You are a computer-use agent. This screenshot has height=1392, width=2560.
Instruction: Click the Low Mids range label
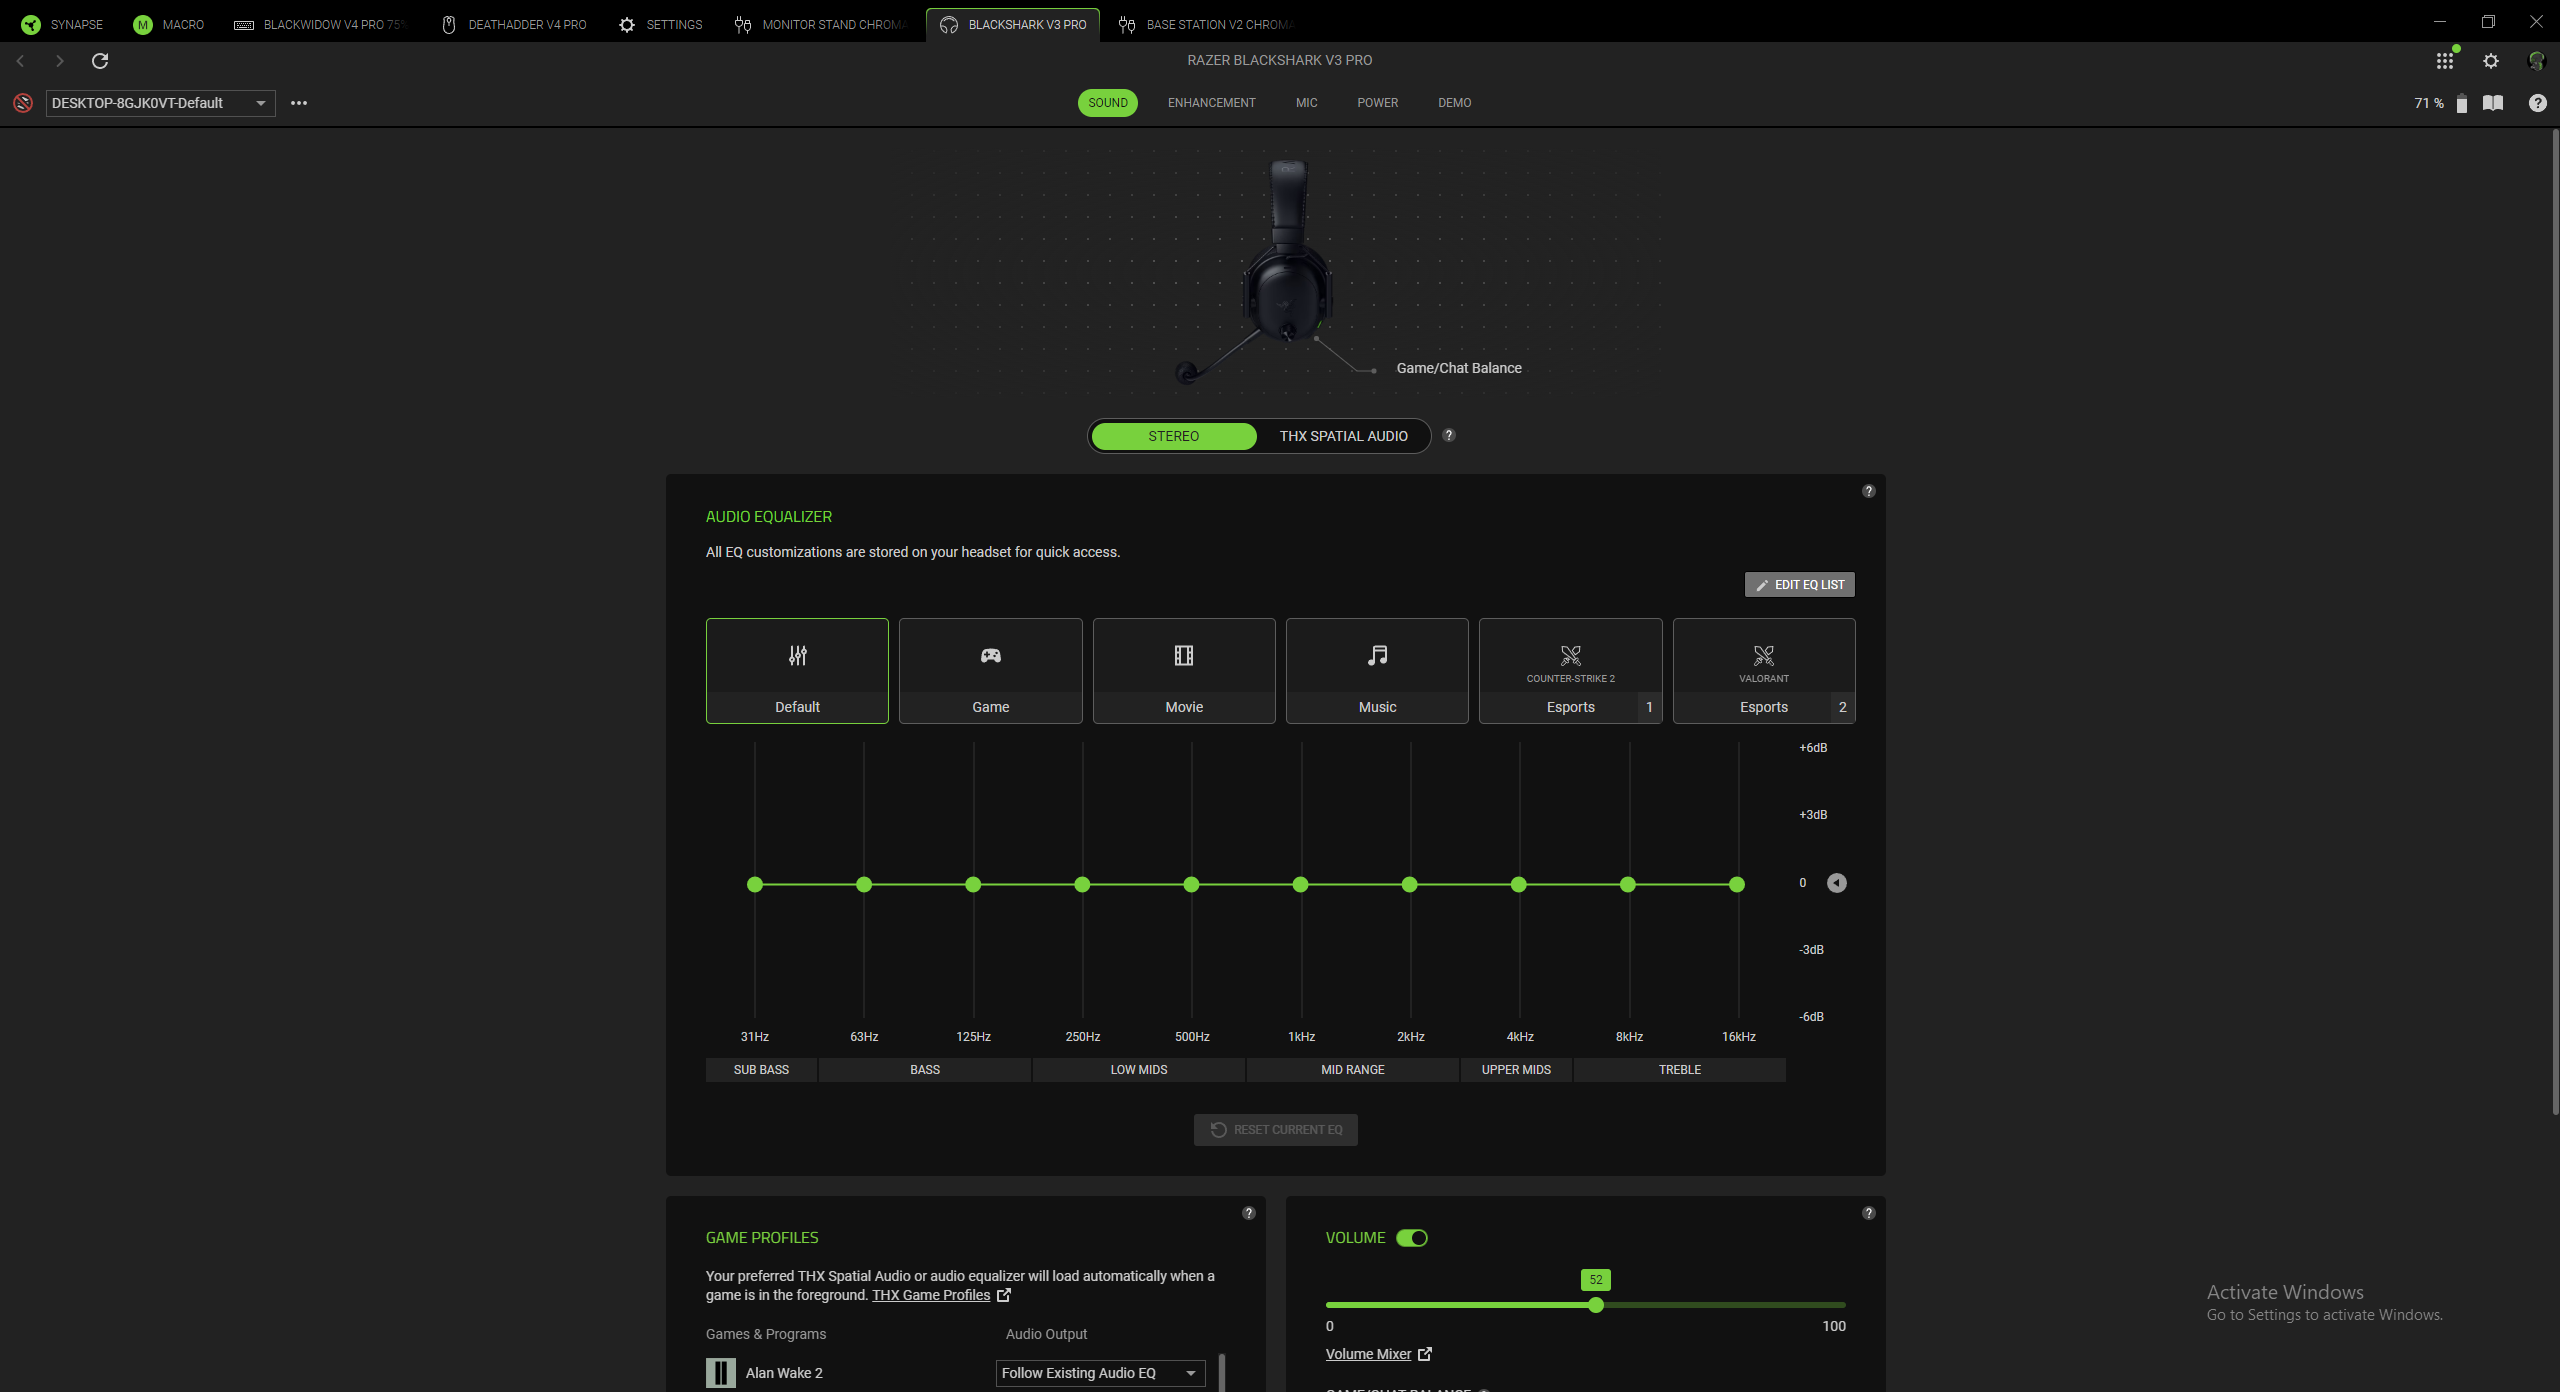(x=1139, y=1070)
